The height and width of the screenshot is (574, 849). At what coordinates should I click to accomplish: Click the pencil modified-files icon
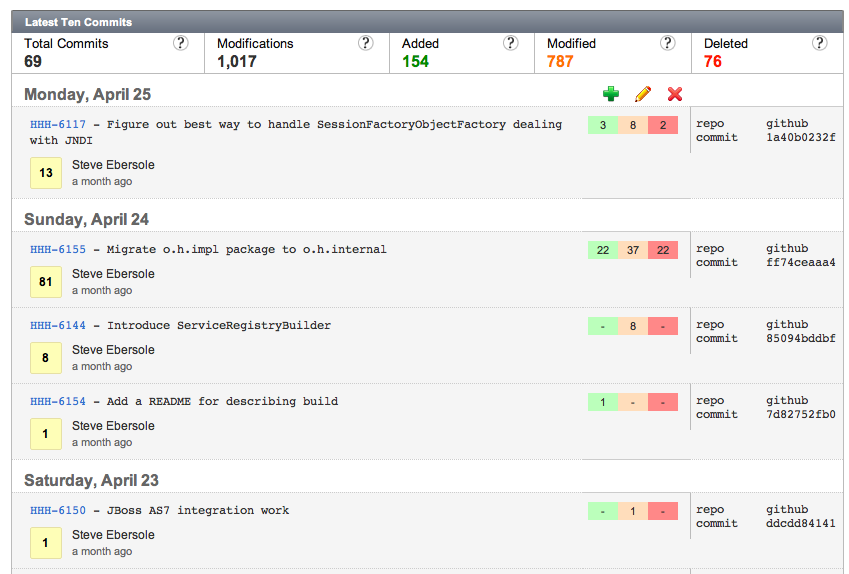coord(643,94)
